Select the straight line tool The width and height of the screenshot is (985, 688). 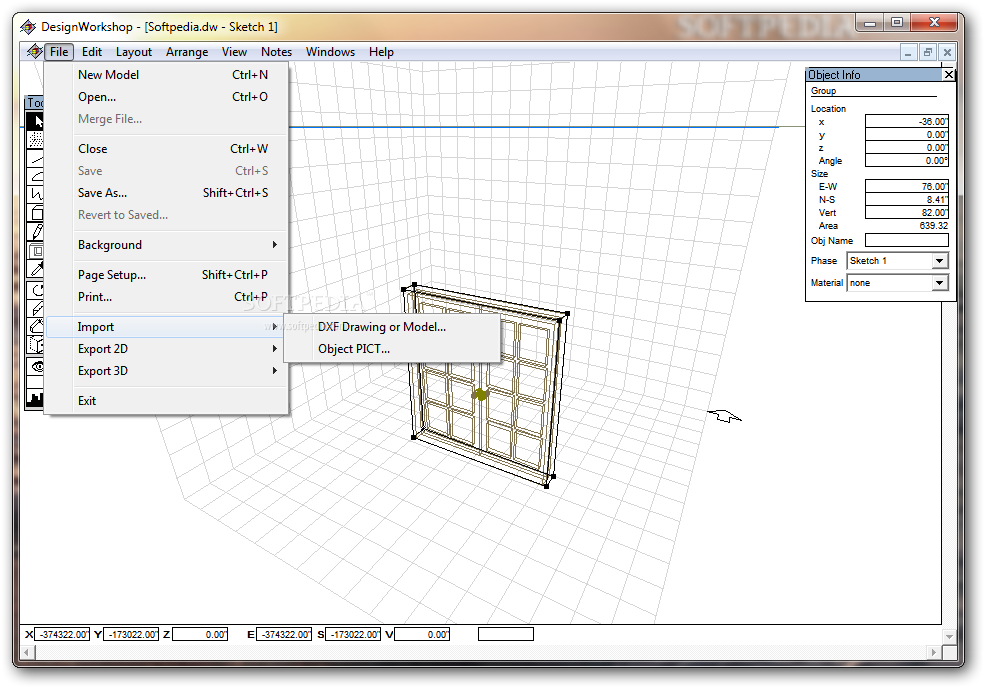pos(36,158)
